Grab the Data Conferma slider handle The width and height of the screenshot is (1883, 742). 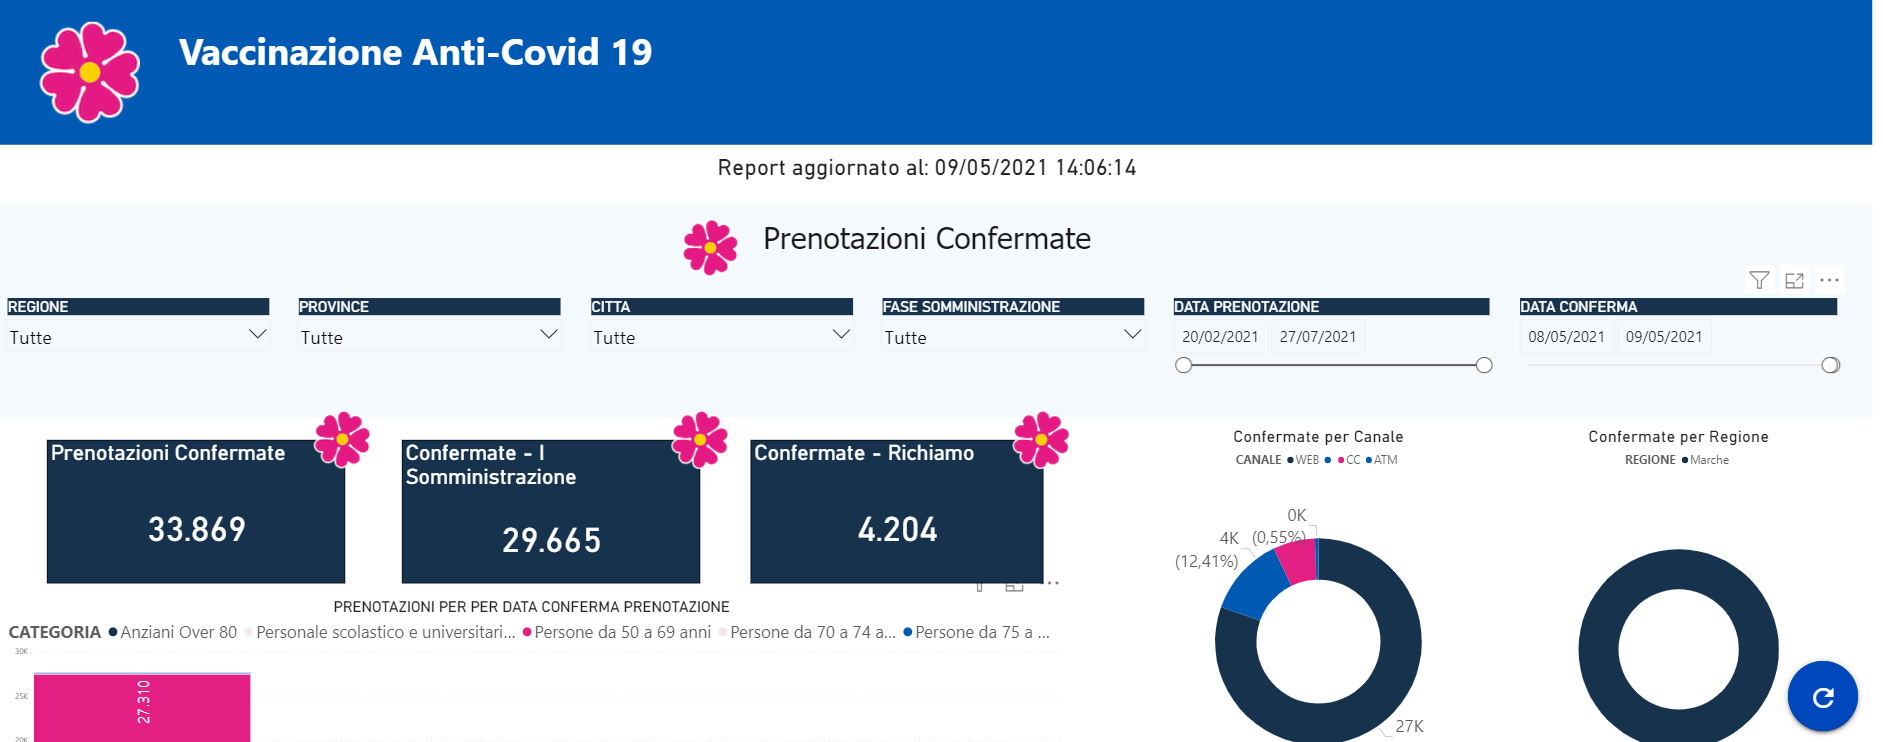point(1830,365)
